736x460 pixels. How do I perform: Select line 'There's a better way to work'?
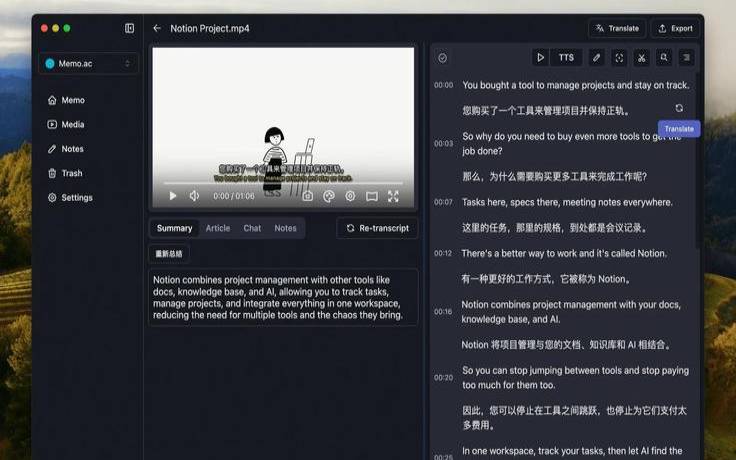(564, 253)
